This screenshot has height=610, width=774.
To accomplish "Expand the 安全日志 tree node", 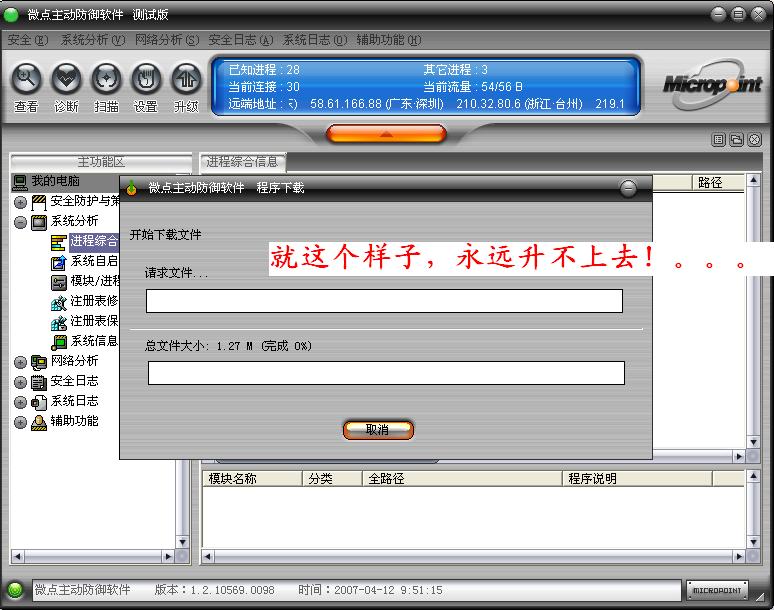I will click(x=20, y=382).
